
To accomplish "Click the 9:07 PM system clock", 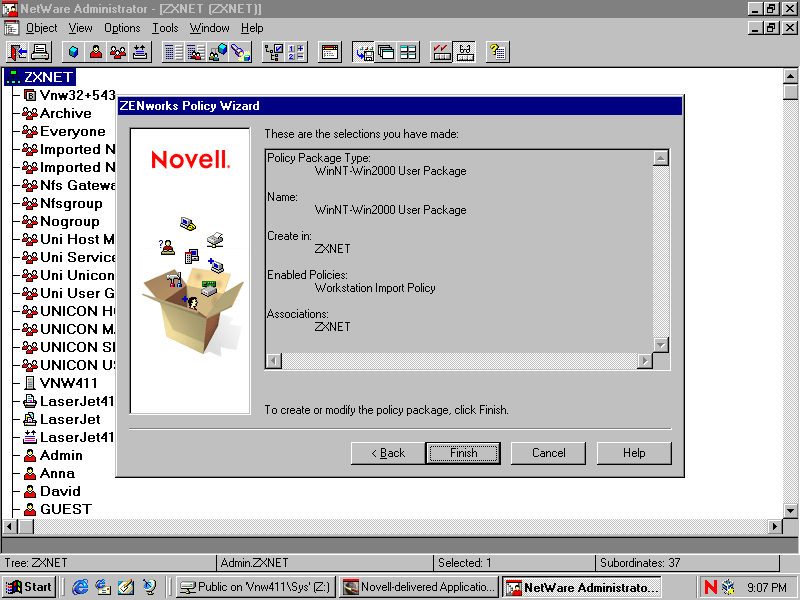I will [x=767, y=587].
